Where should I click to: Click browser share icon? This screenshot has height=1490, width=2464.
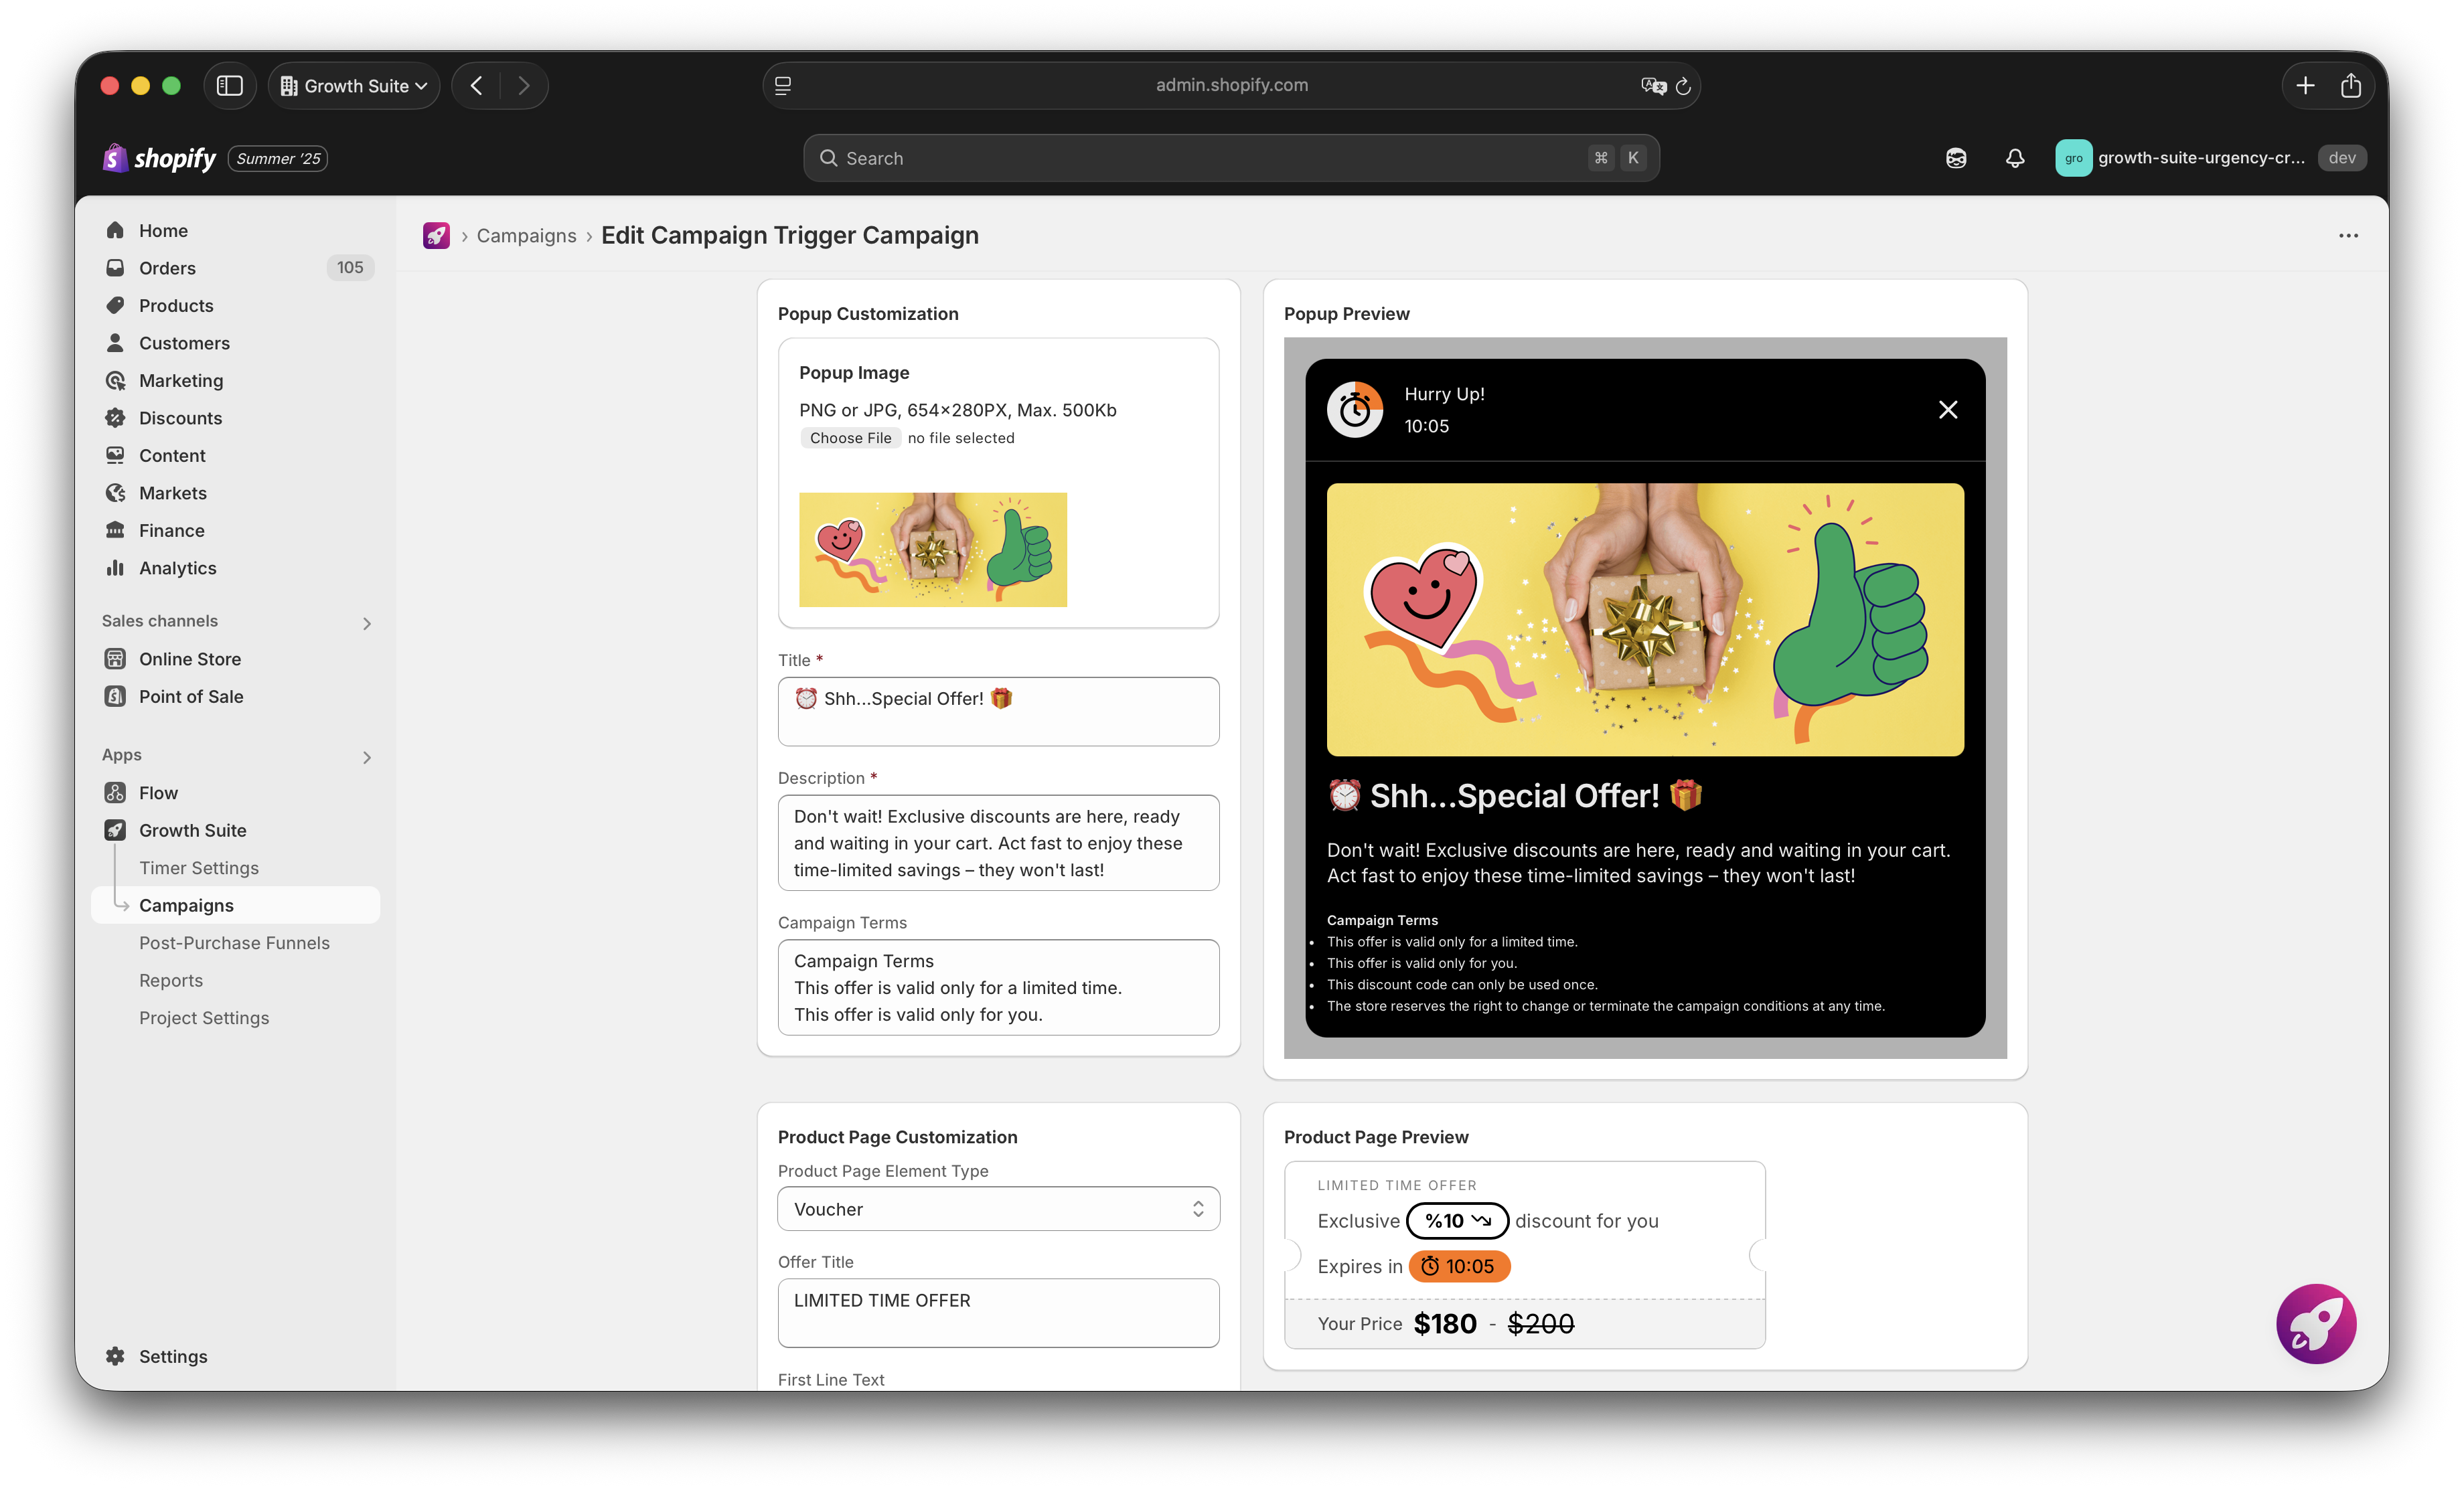(x=2351, y=86)
